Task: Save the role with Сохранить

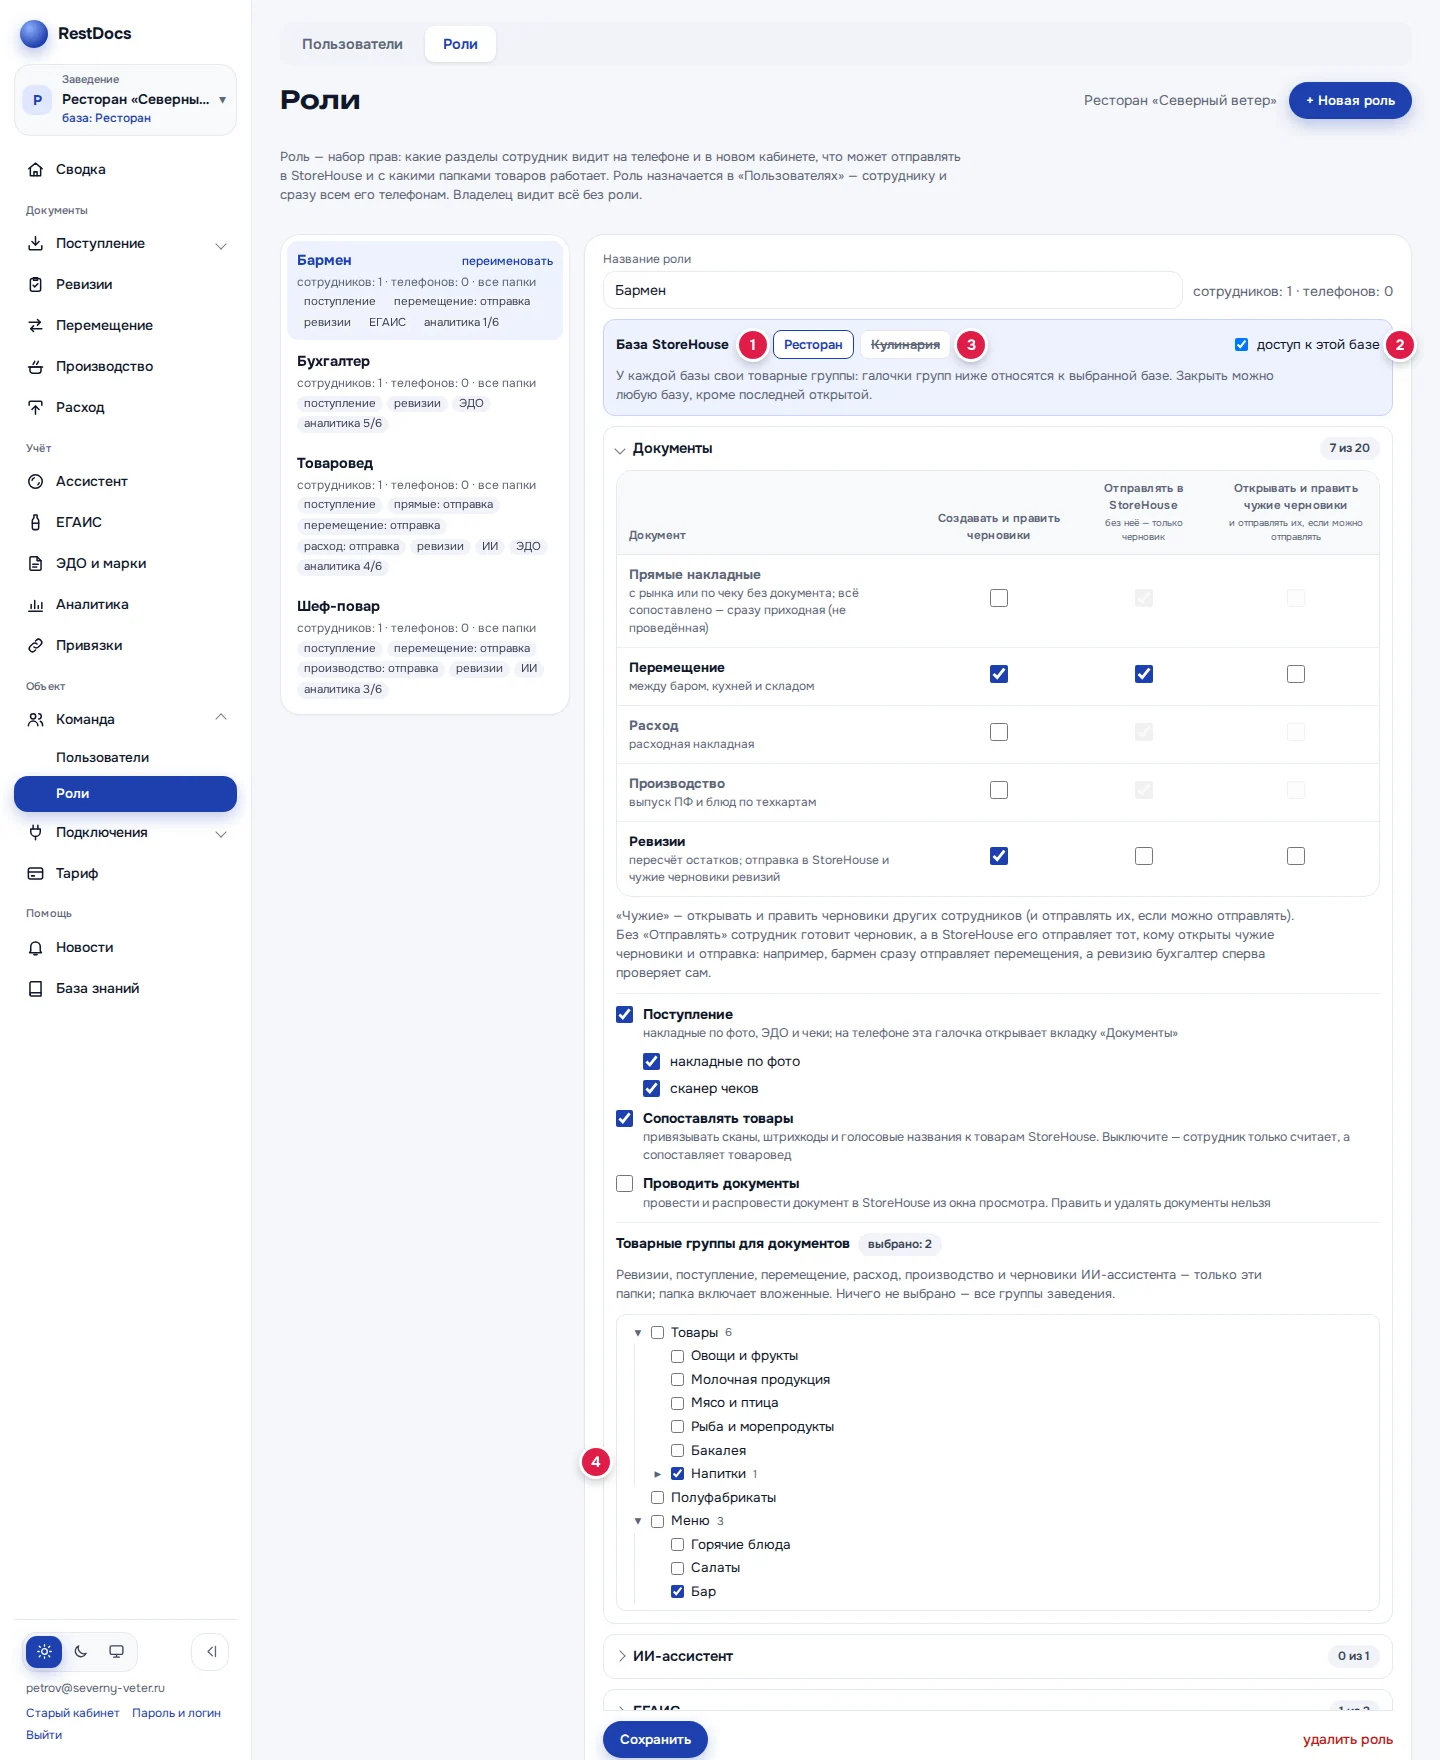Action: pos(655,1740)
